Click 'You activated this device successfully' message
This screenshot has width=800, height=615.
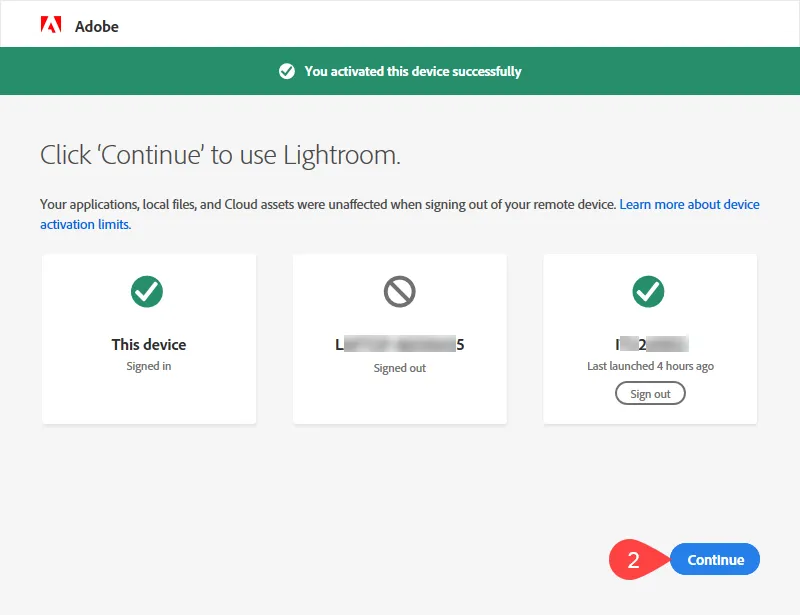tap(413, 71)
